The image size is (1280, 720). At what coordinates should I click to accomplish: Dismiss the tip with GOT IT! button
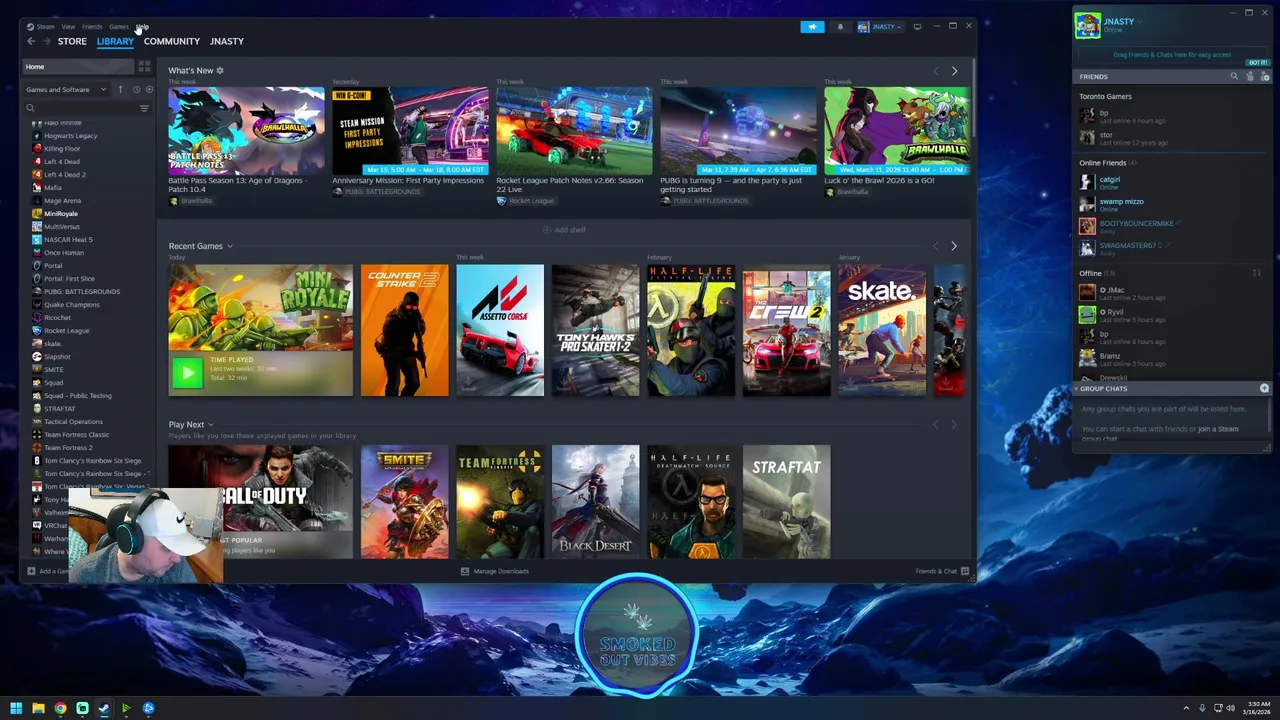point(1257,62)
